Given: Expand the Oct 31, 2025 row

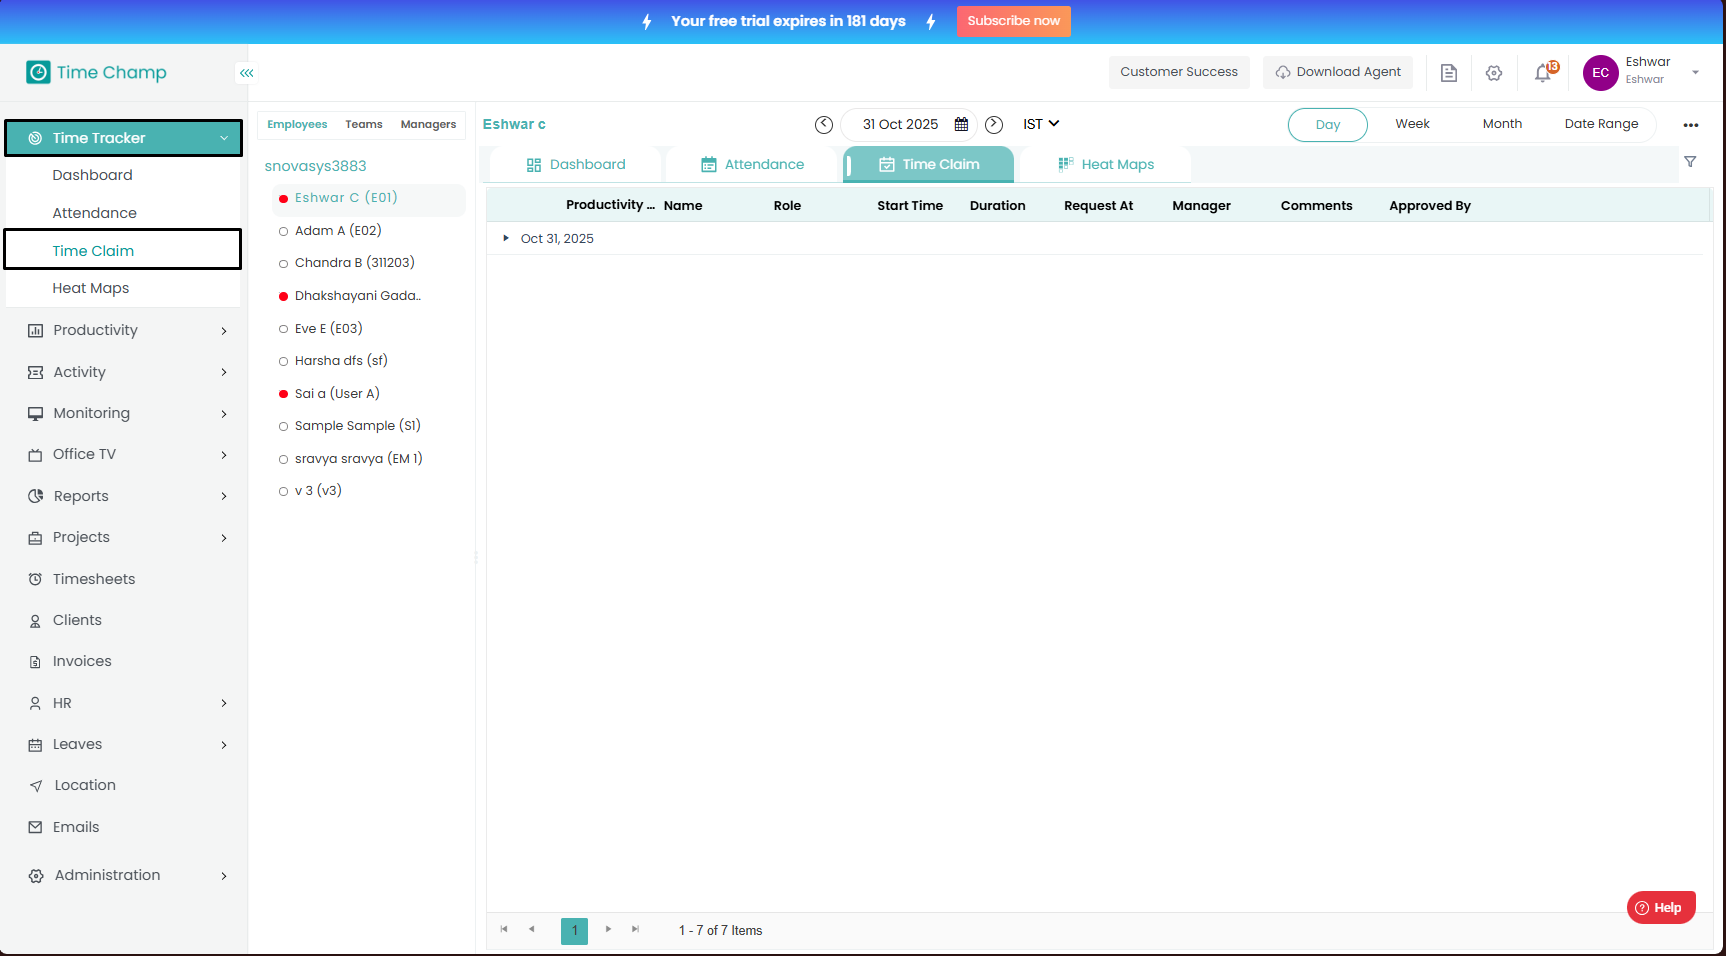Looking at the screenshot, I should 506,238.
